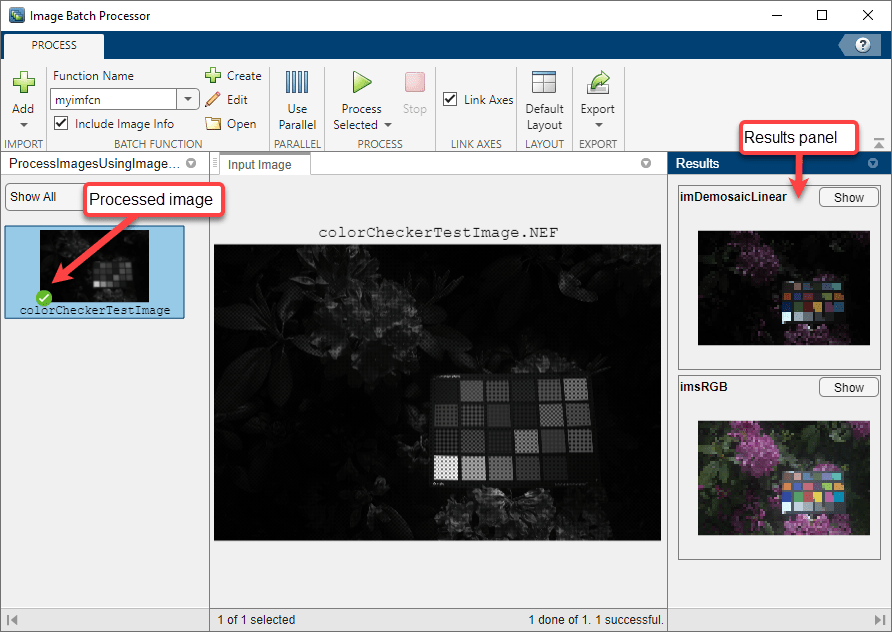The width and height of the screenshot is (892, 632).
Task: Switch to the PROCESS ribbon tab
Action: pos(53,45)
